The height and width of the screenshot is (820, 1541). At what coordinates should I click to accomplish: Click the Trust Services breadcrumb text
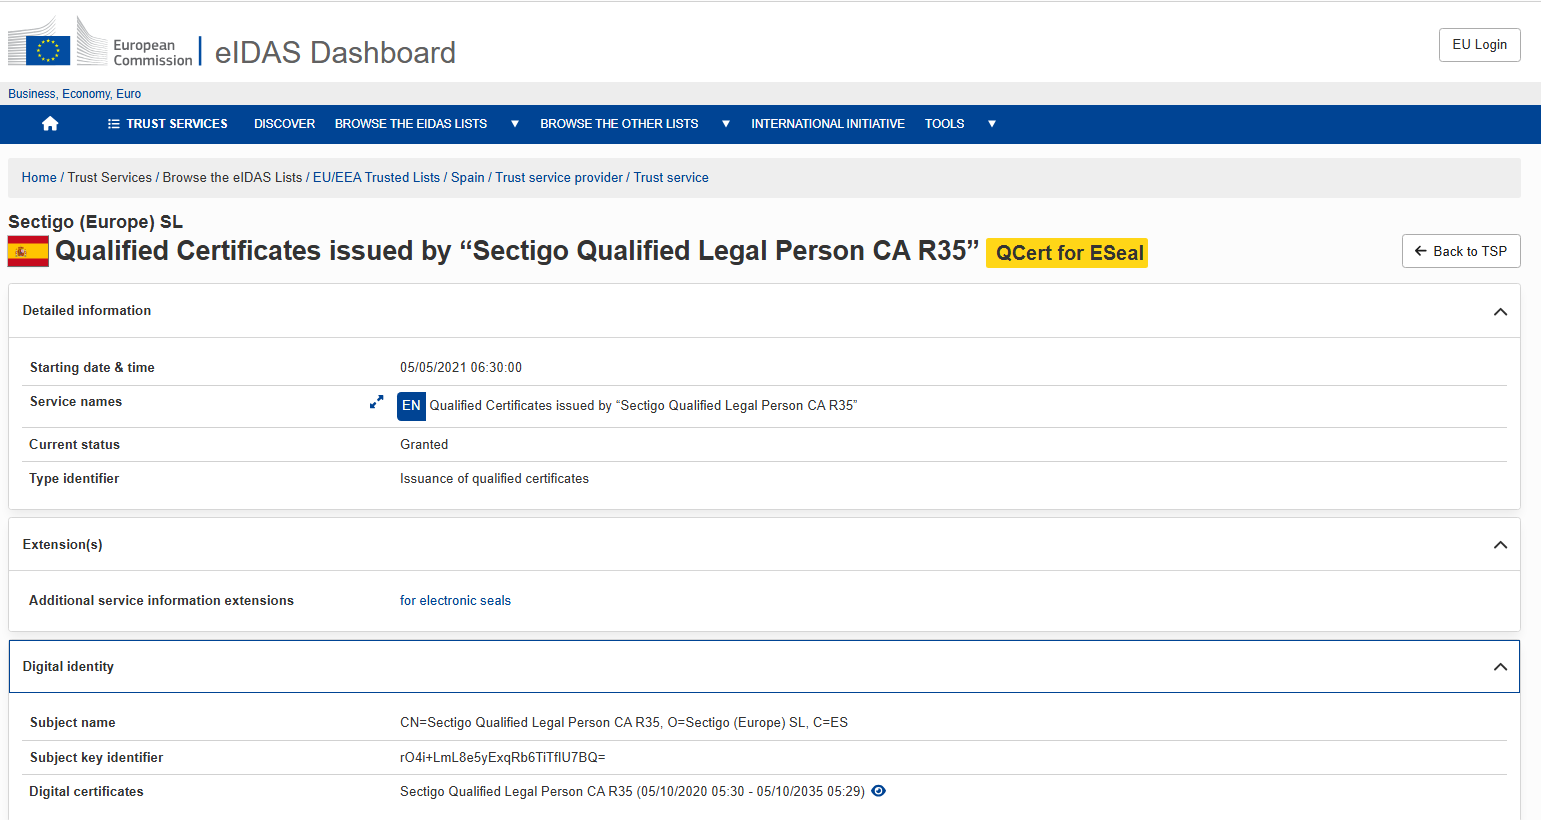110,178
